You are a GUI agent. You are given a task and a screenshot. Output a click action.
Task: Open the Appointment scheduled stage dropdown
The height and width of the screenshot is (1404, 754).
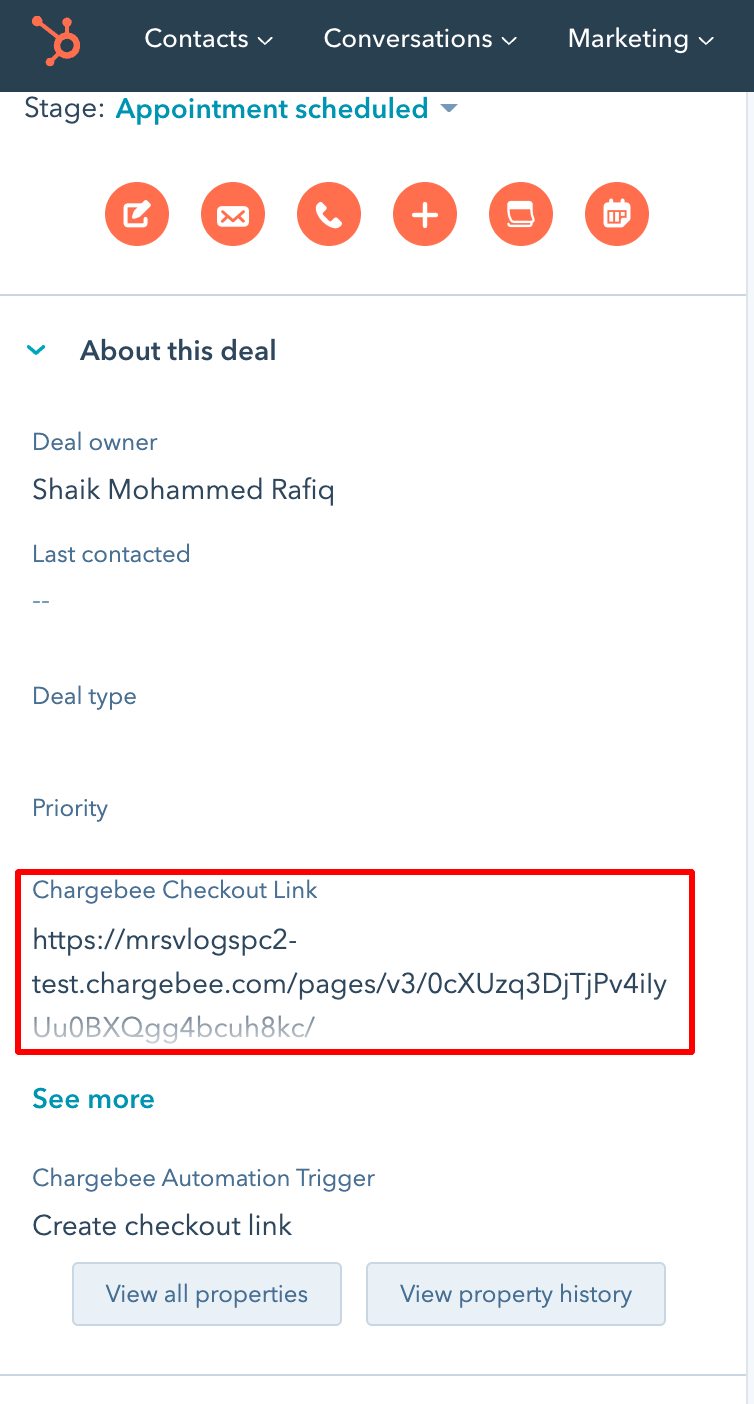(x=286, y=108)
